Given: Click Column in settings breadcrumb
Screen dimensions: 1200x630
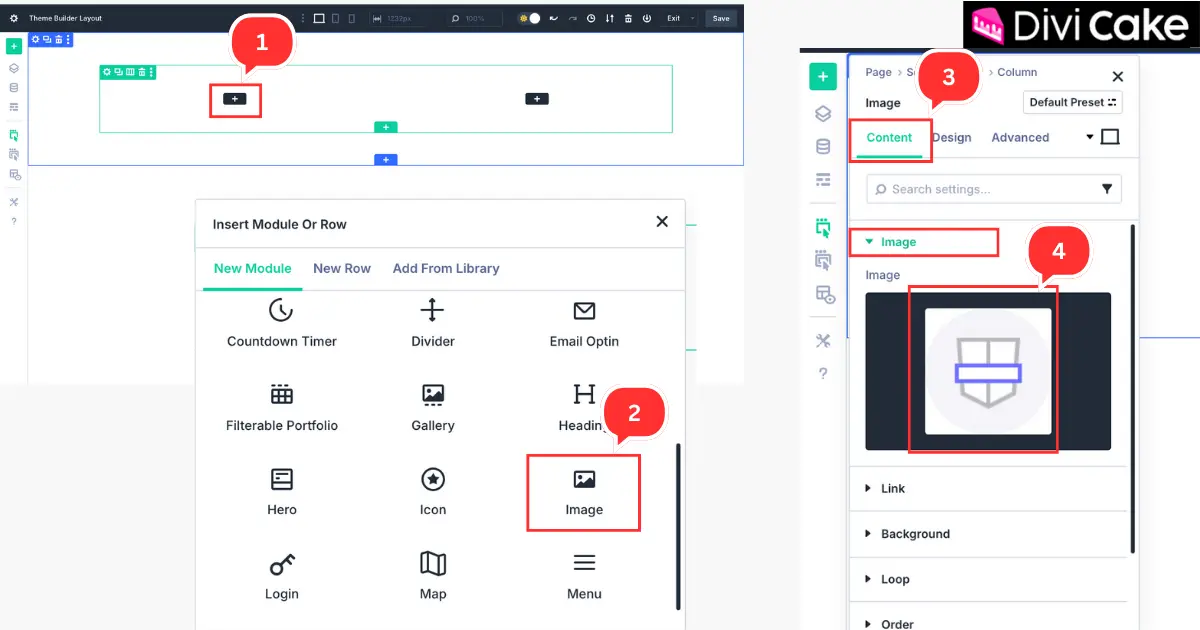Looking at the screenshot, I should (1017, 72).
